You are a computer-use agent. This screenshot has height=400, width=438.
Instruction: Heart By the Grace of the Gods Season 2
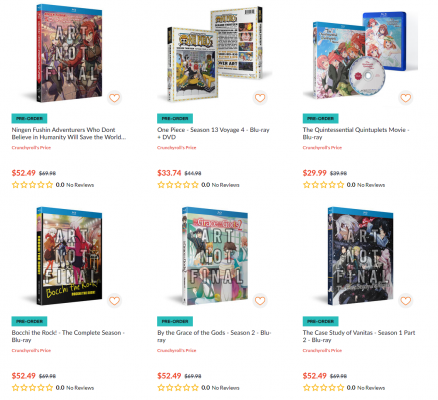point(260,301)
